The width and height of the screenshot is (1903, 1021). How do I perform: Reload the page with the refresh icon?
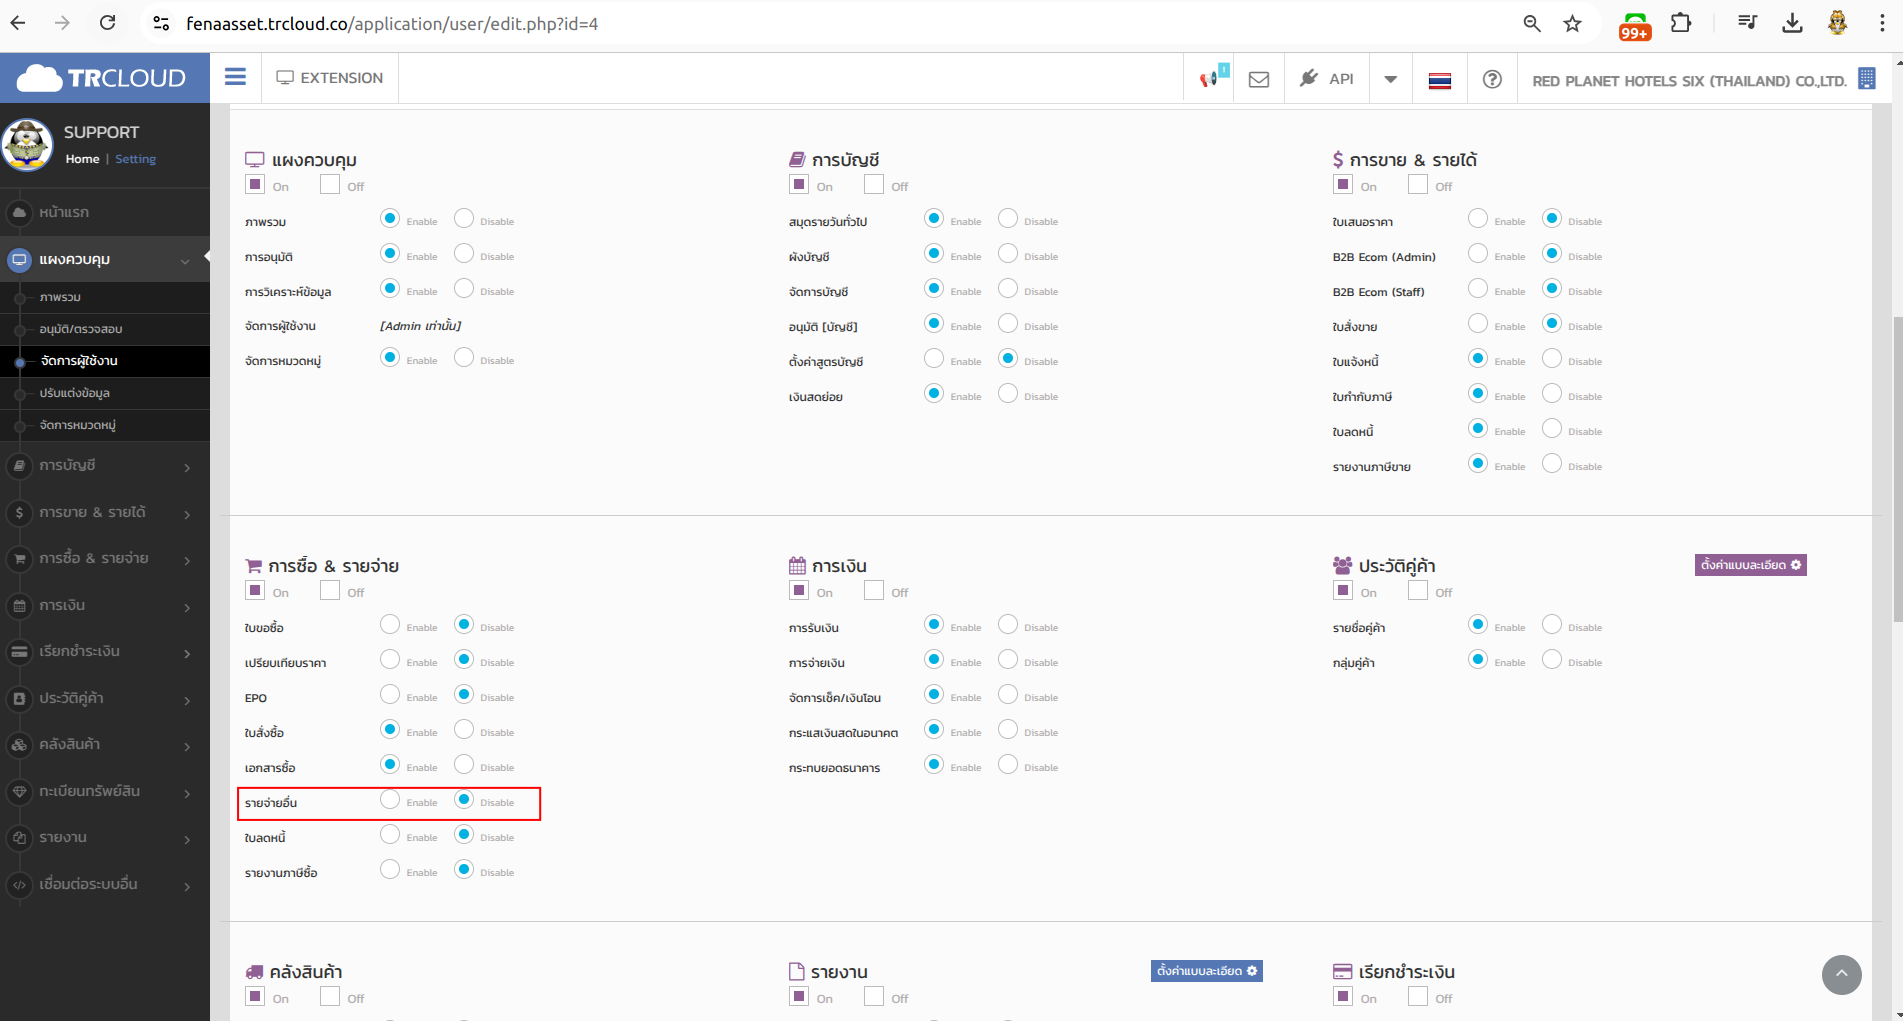pos(107,23)
